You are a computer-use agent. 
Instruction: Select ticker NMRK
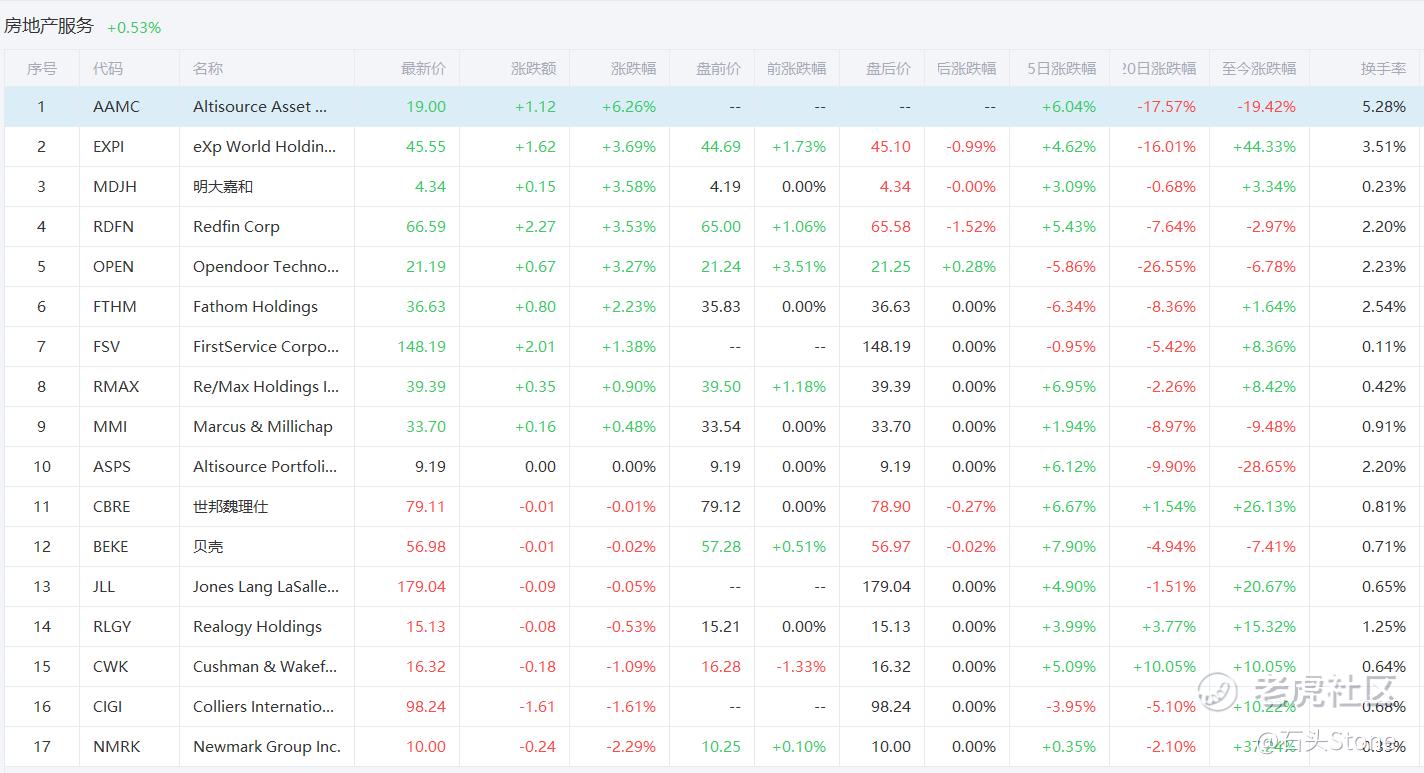pyautogui.click(x=116, y=747)
